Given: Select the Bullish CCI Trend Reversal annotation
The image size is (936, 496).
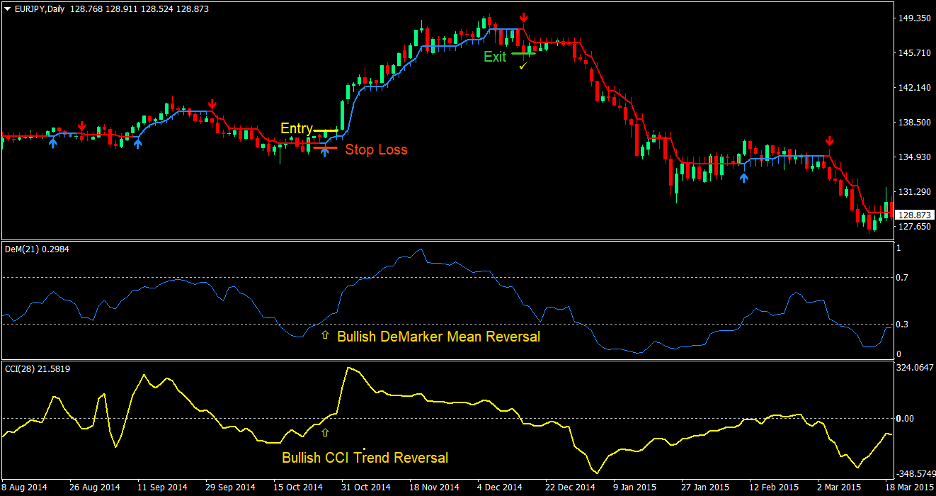Looking at the screenshot, I should point(364,458).
